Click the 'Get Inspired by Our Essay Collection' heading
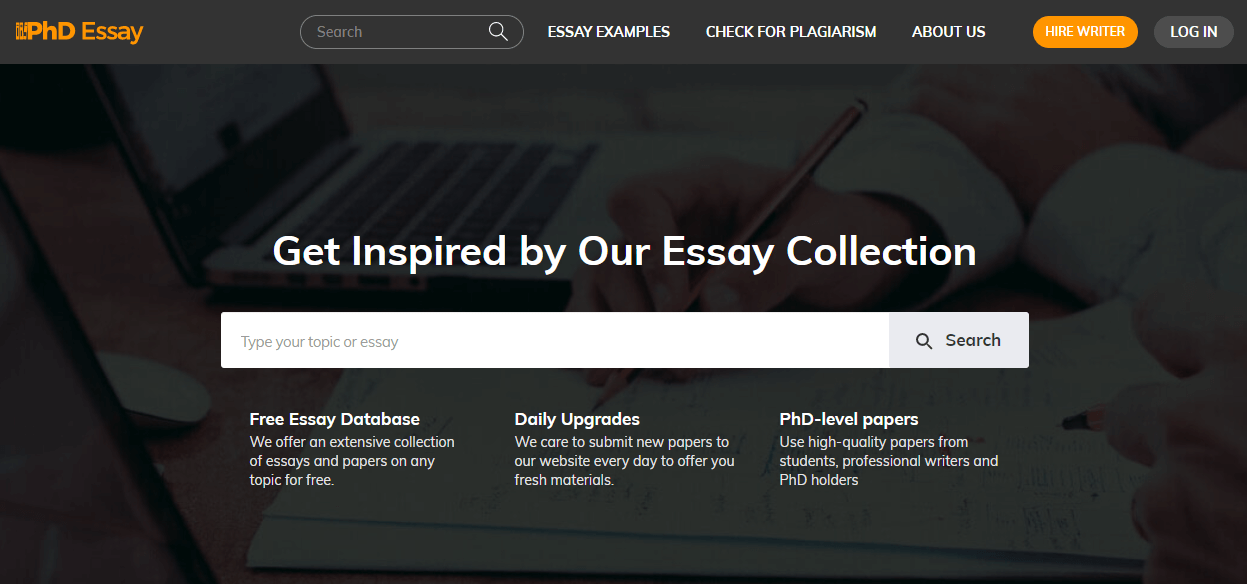This screenshot has width=1247, height=584. (624, 251)
